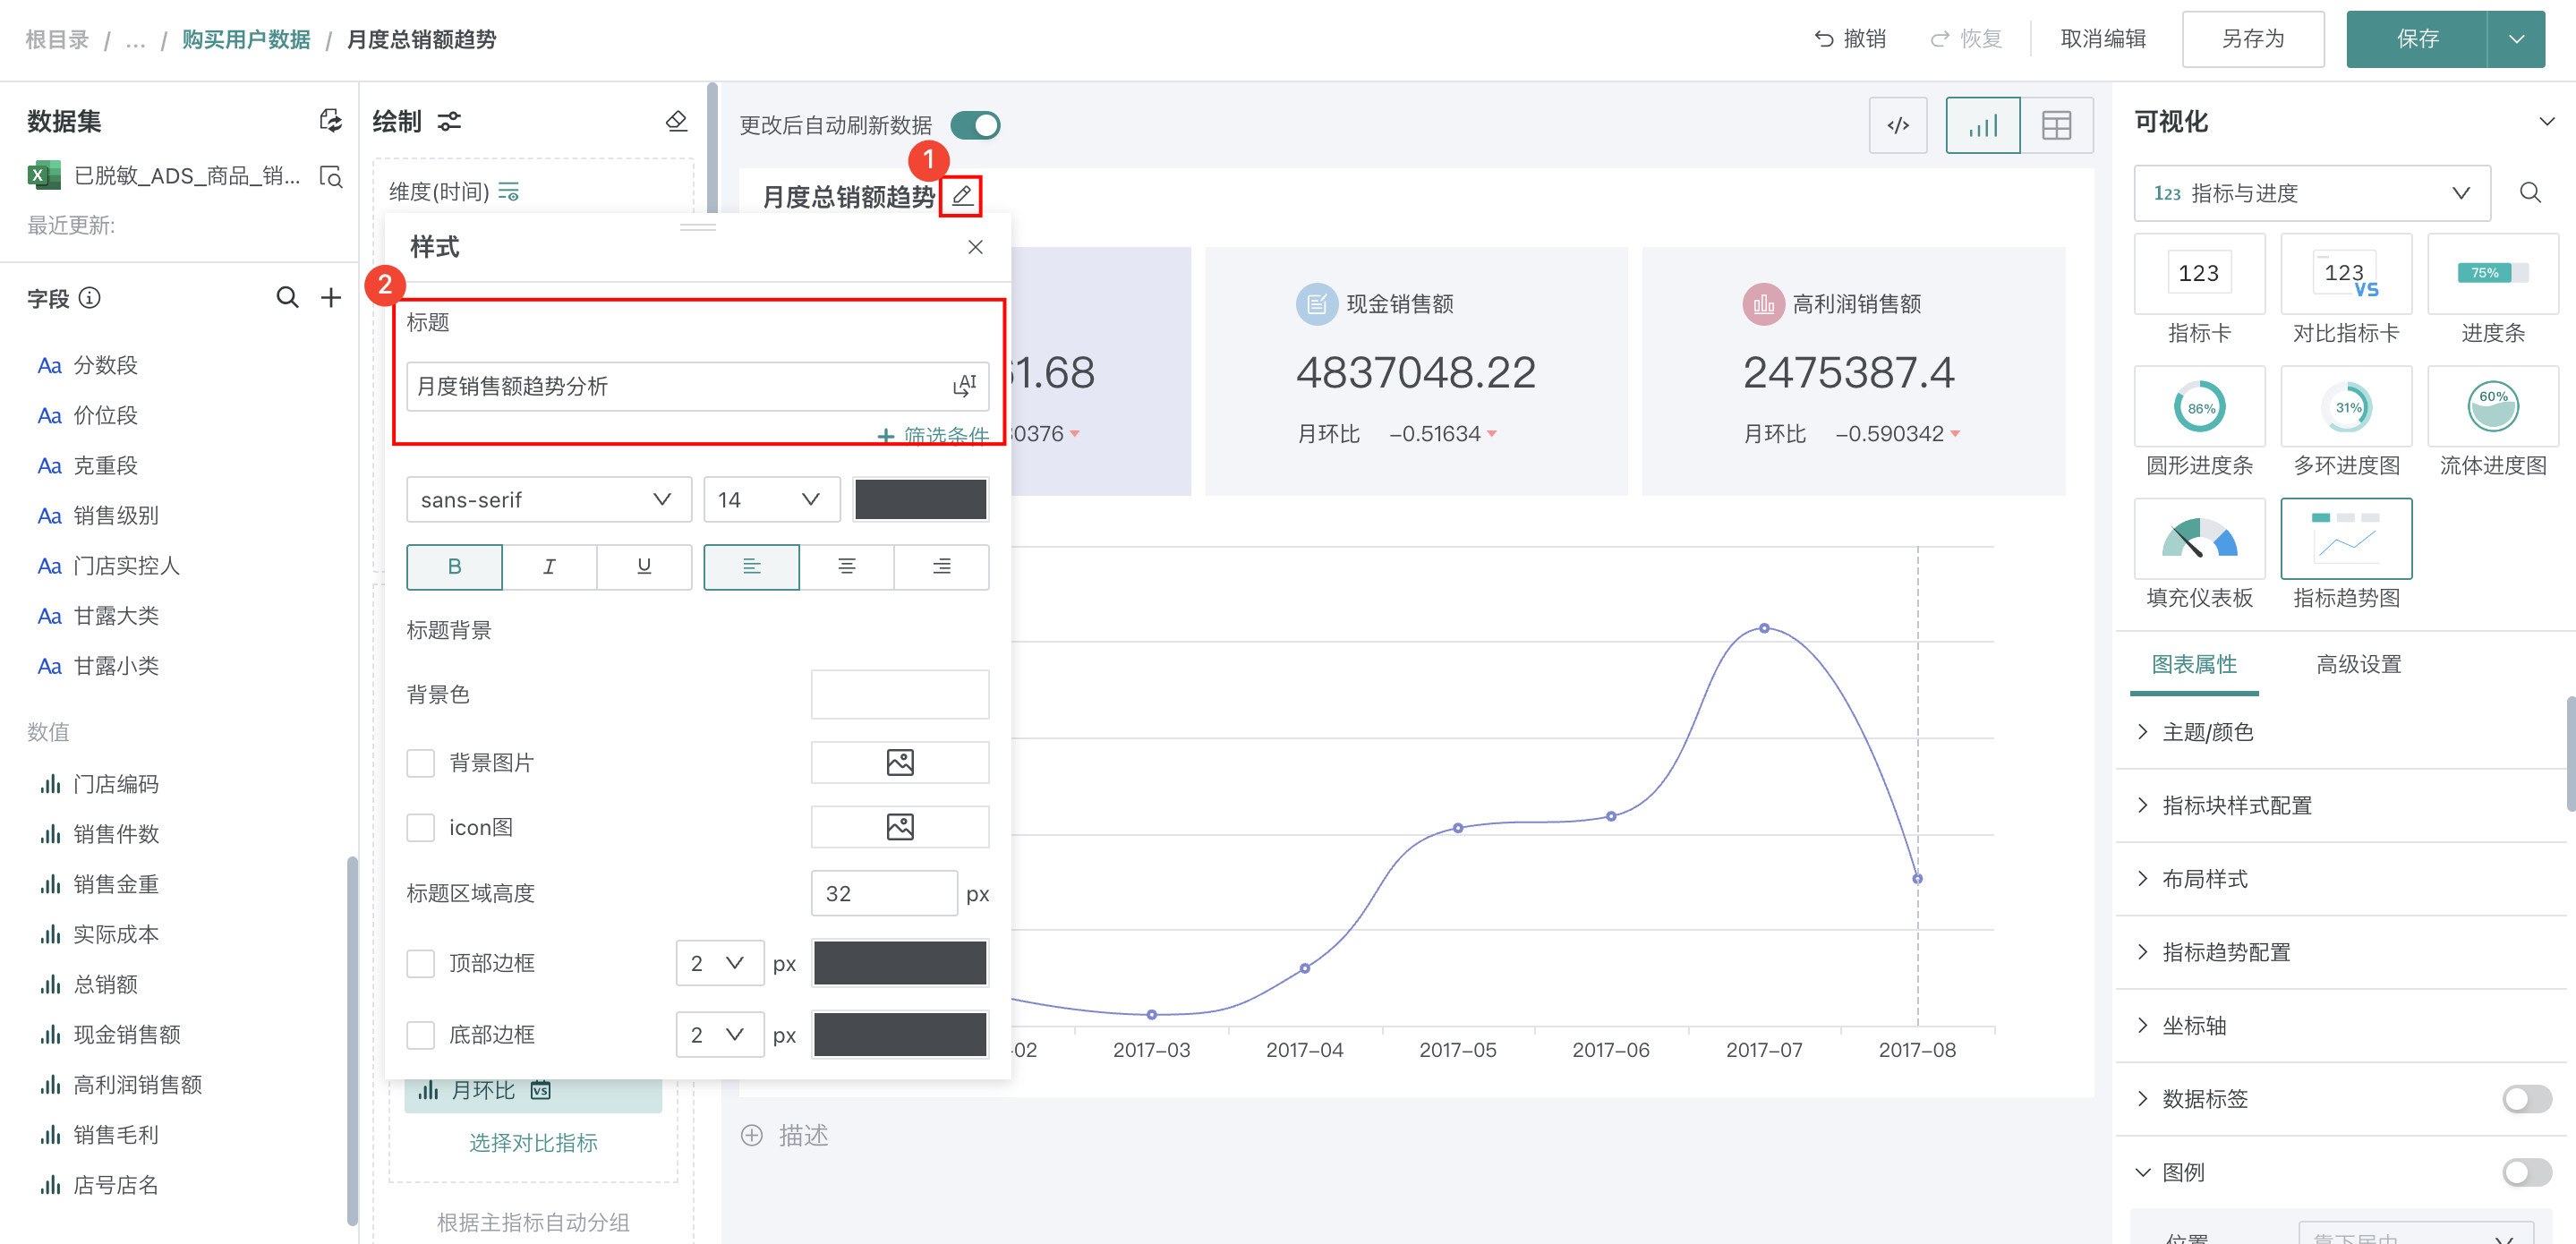Viewport: 2576px width, 1244px height.
Task: Click the pencil edit icon beside chart title
Action: (x=961, y=196)
